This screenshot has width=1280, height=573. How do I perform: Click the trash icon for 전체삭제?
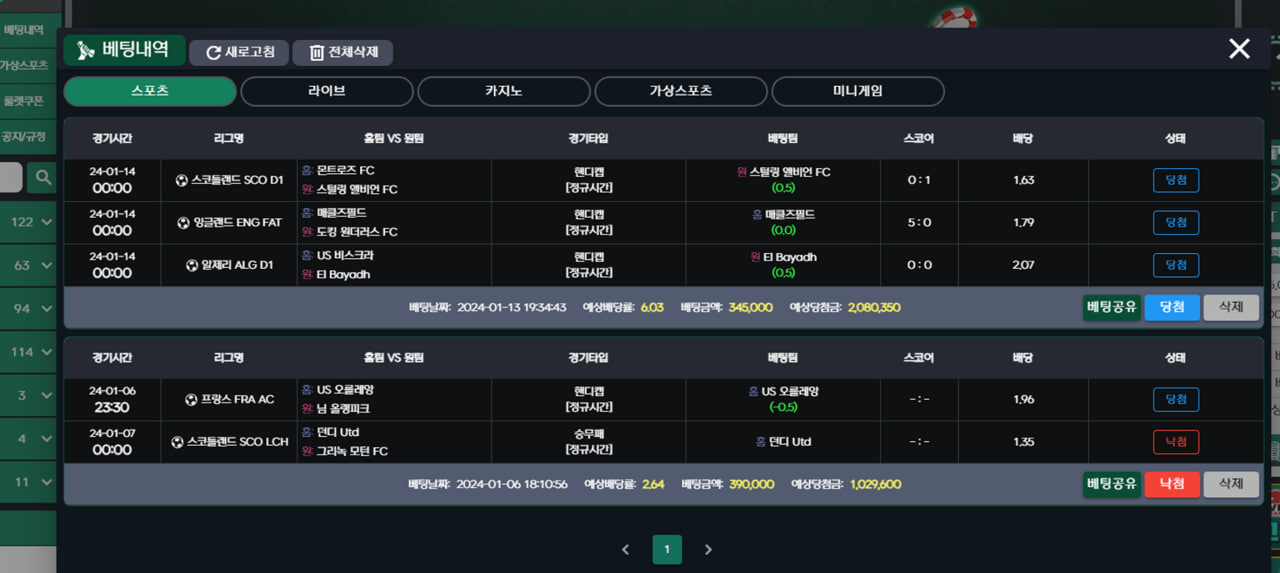point(317,53)
